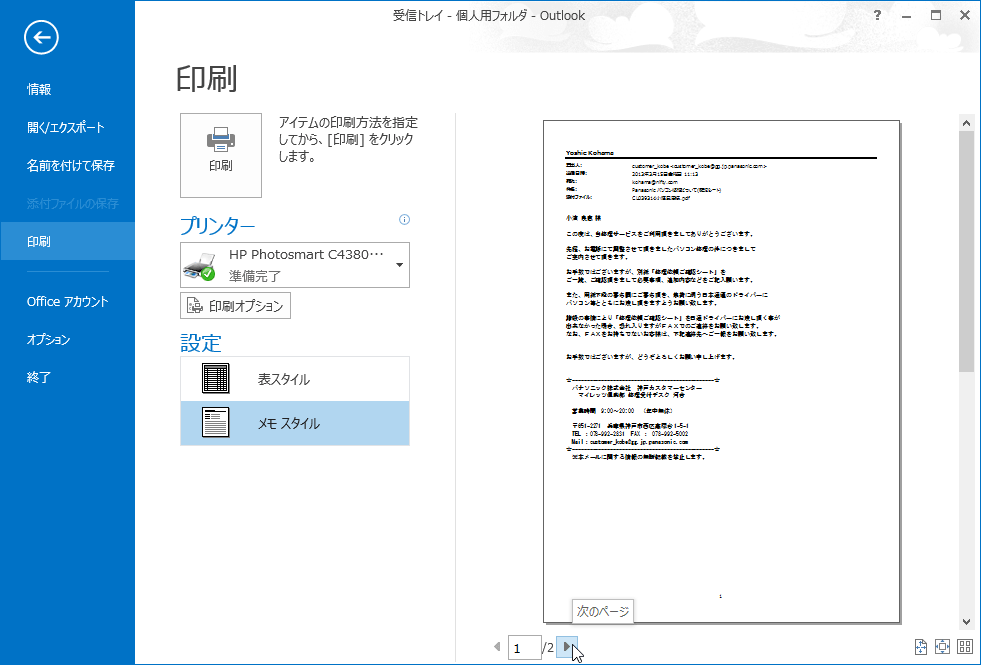Open 印刷オプション print options
The image size is (981, 665).
pos(235,306)
